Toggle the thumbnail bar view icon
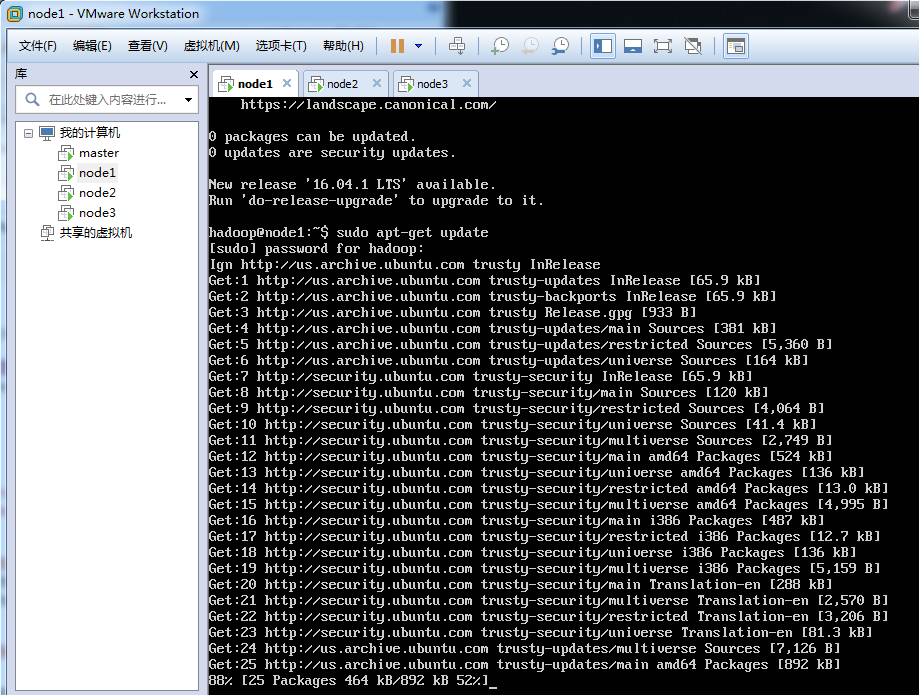Screen dimensions: 919x695 pyautogui.click(x=632, y=46)
